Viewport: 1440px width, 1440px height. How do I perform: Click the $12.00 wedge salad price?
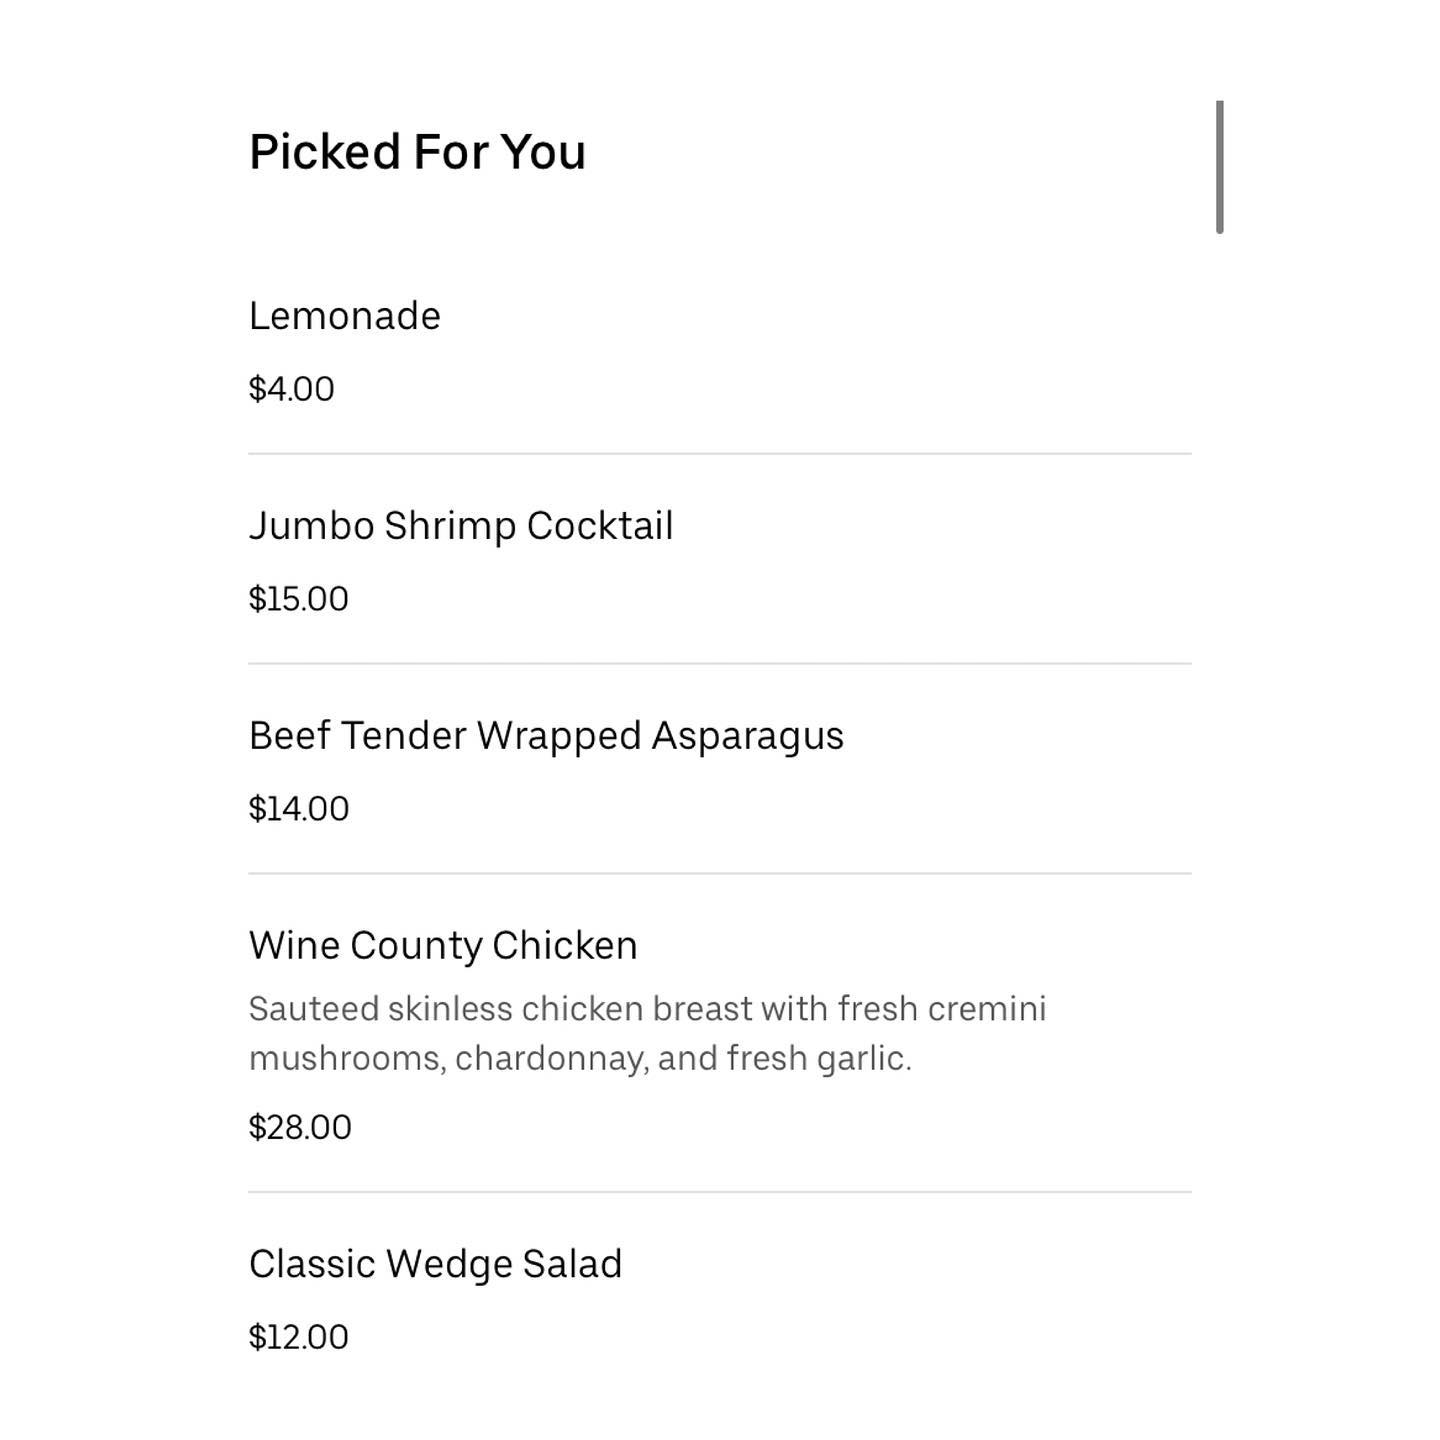[298, 1337]
